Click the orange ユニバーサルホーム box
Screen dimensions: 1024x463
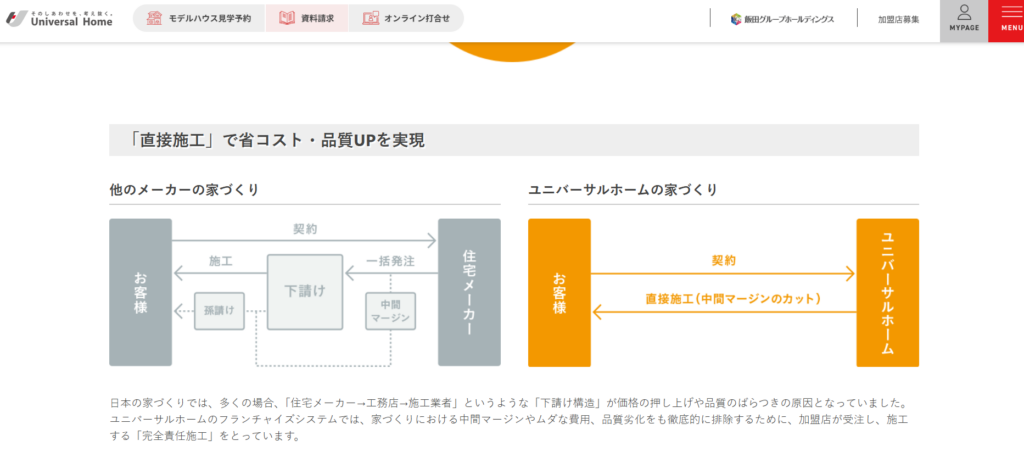point(888,292)
